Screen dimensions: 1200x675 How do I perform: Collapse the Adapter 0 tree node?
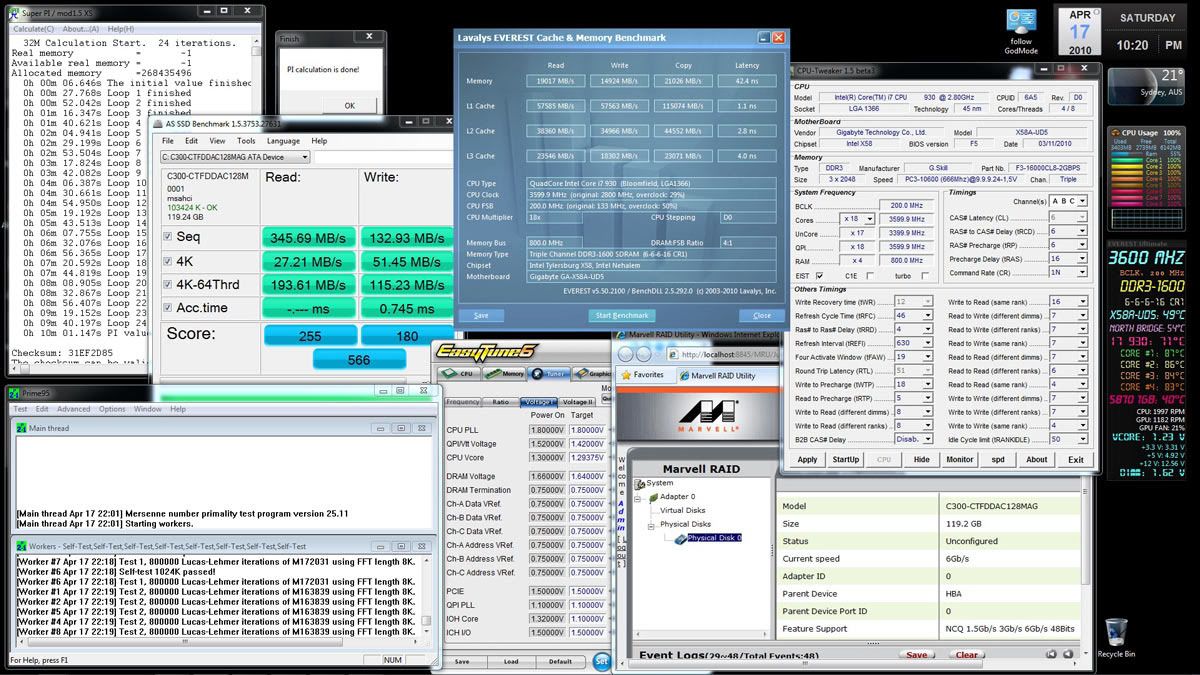pos(638,497)
